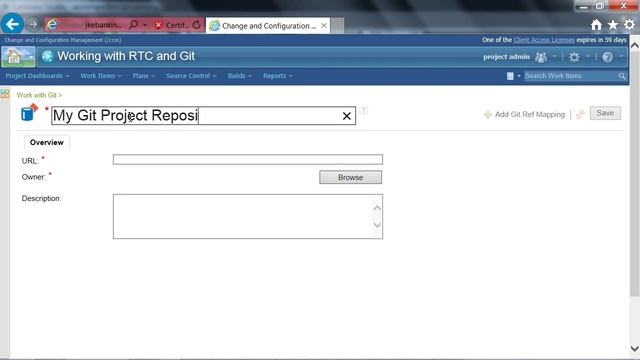This screenshot has width=640, height=360.
Task: Click the Save button
Action: pyautogui.click(x=605, y=113)
